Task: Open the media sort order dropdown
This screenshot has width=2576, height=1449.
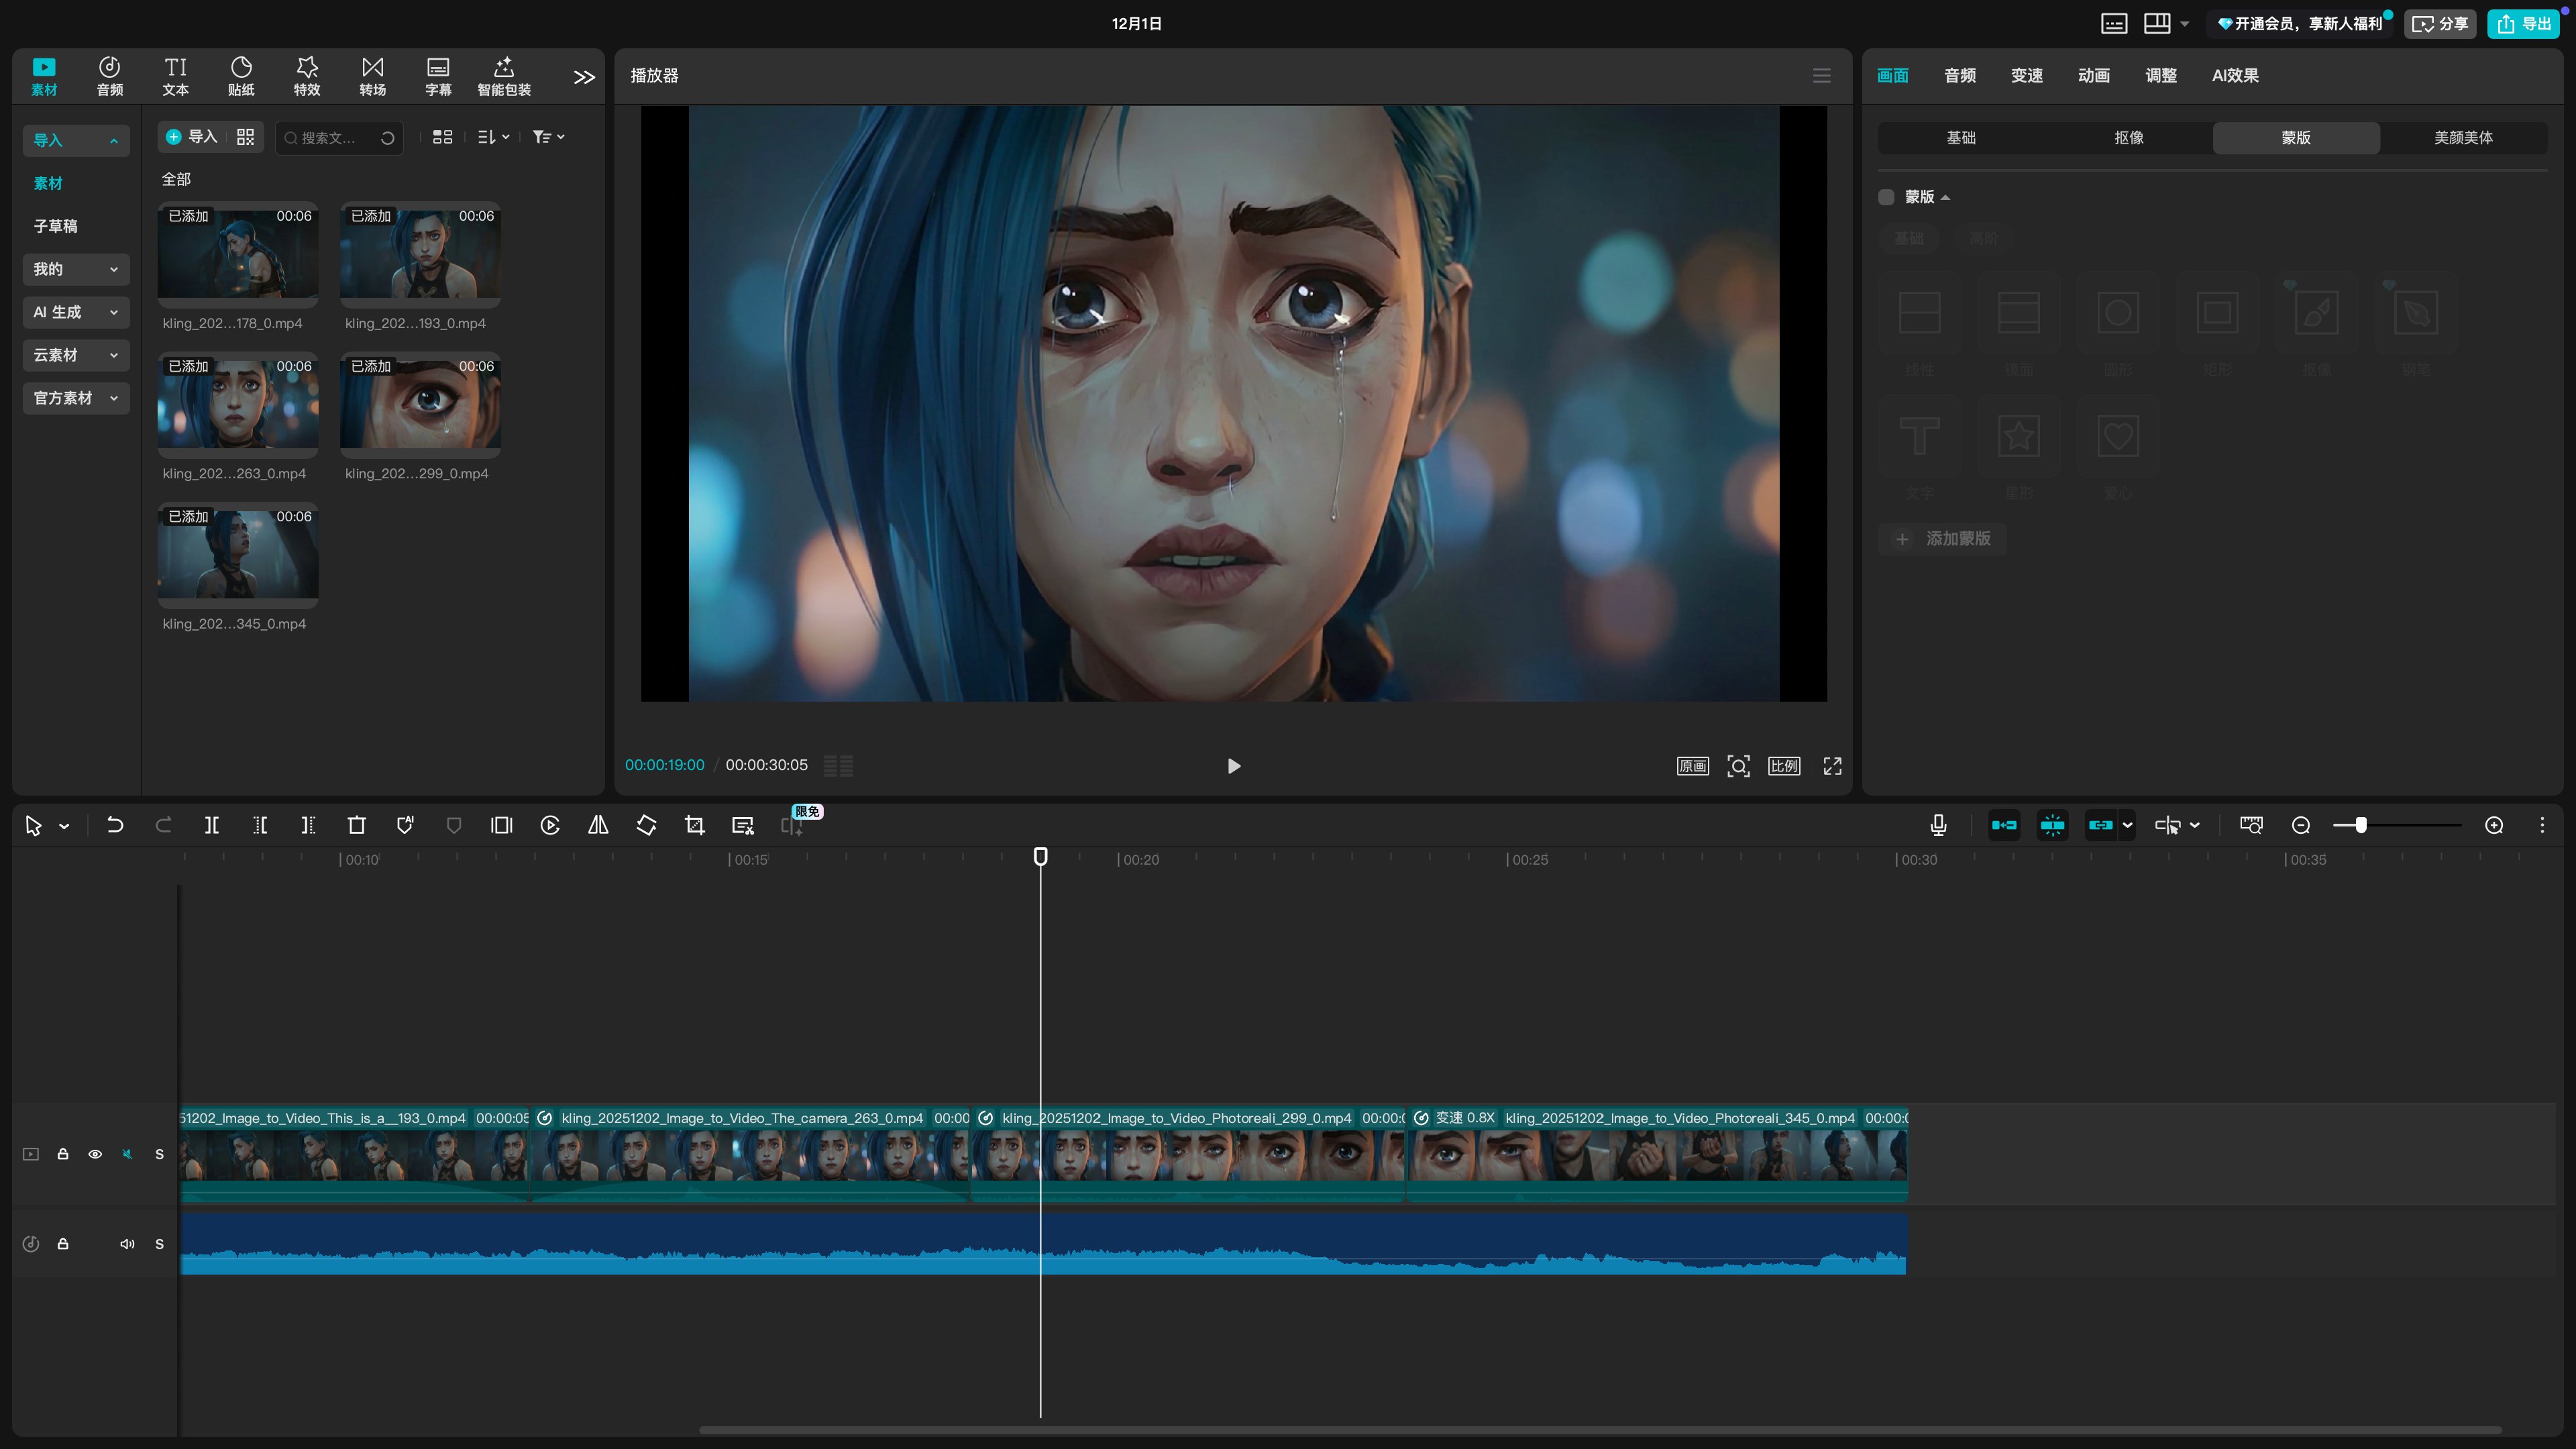Action: click(x=494, y=137)
